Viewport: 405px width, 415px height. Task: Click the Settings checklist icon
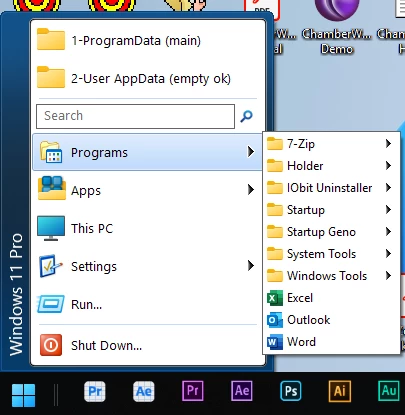(x=51, y=266)
